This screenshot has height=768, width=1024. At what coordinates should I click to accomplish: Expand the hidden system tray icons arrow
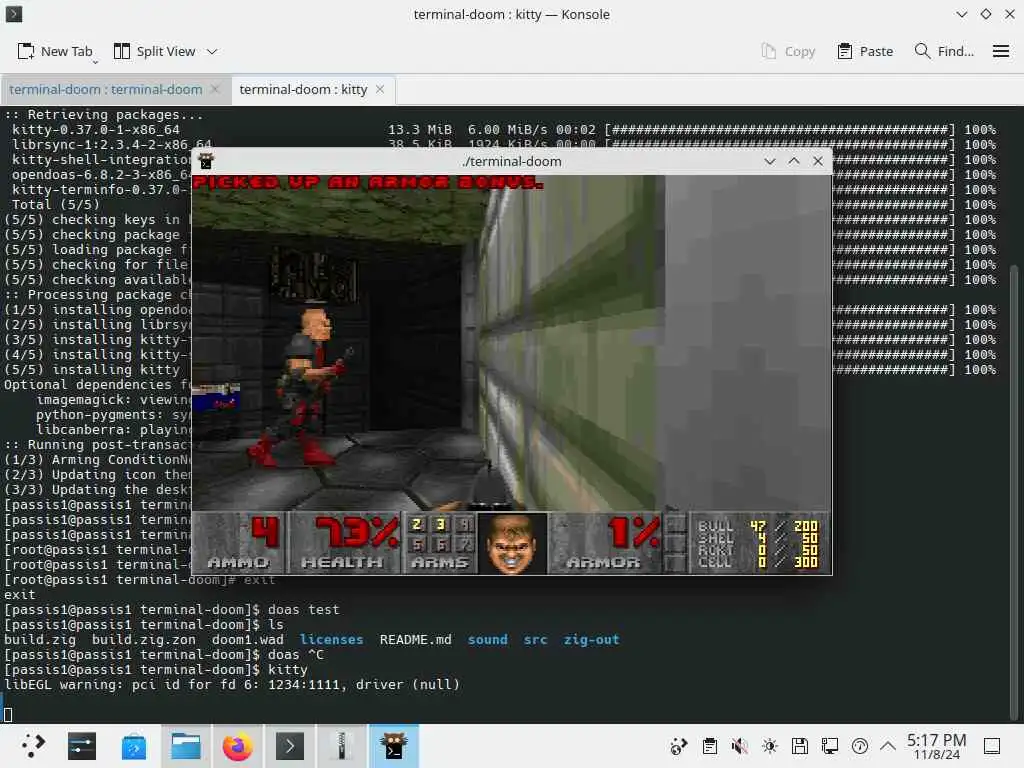click(x=887, y=746)
